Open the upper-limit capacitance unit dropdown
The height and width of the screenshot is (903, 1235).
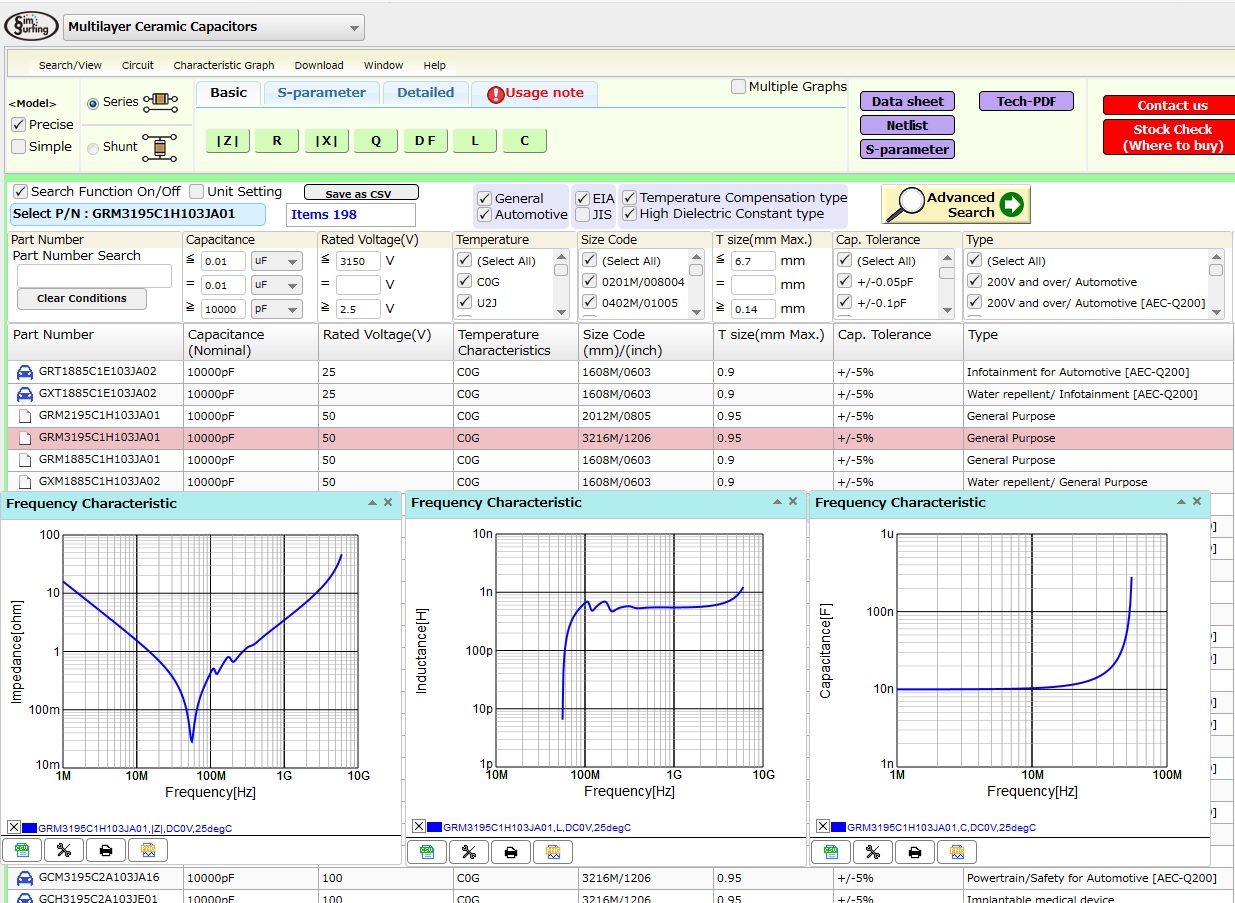[x=276, y=261]
